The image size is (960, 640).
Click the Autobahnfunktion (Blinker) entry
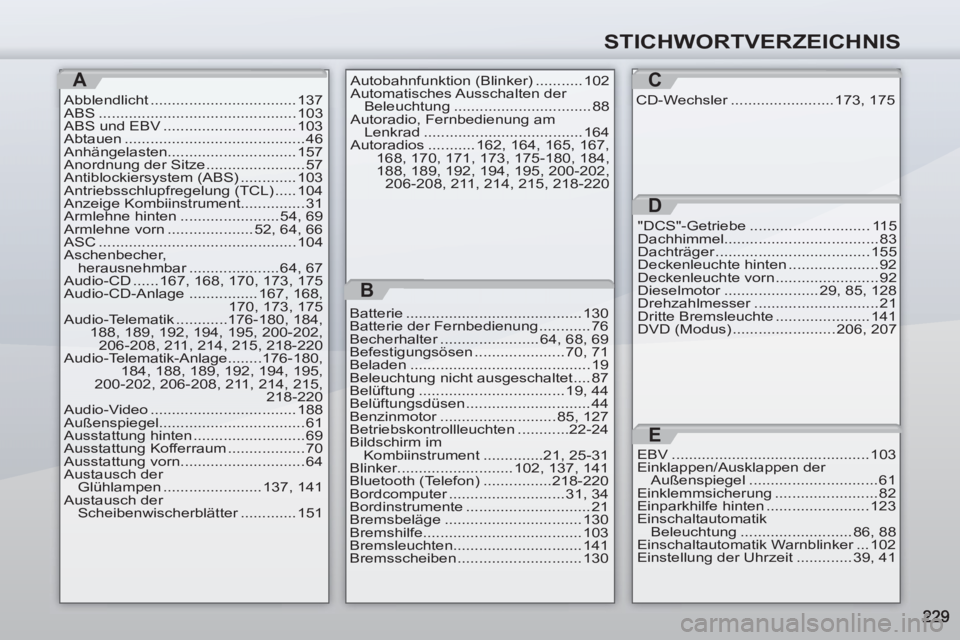[x=479, y=81]
